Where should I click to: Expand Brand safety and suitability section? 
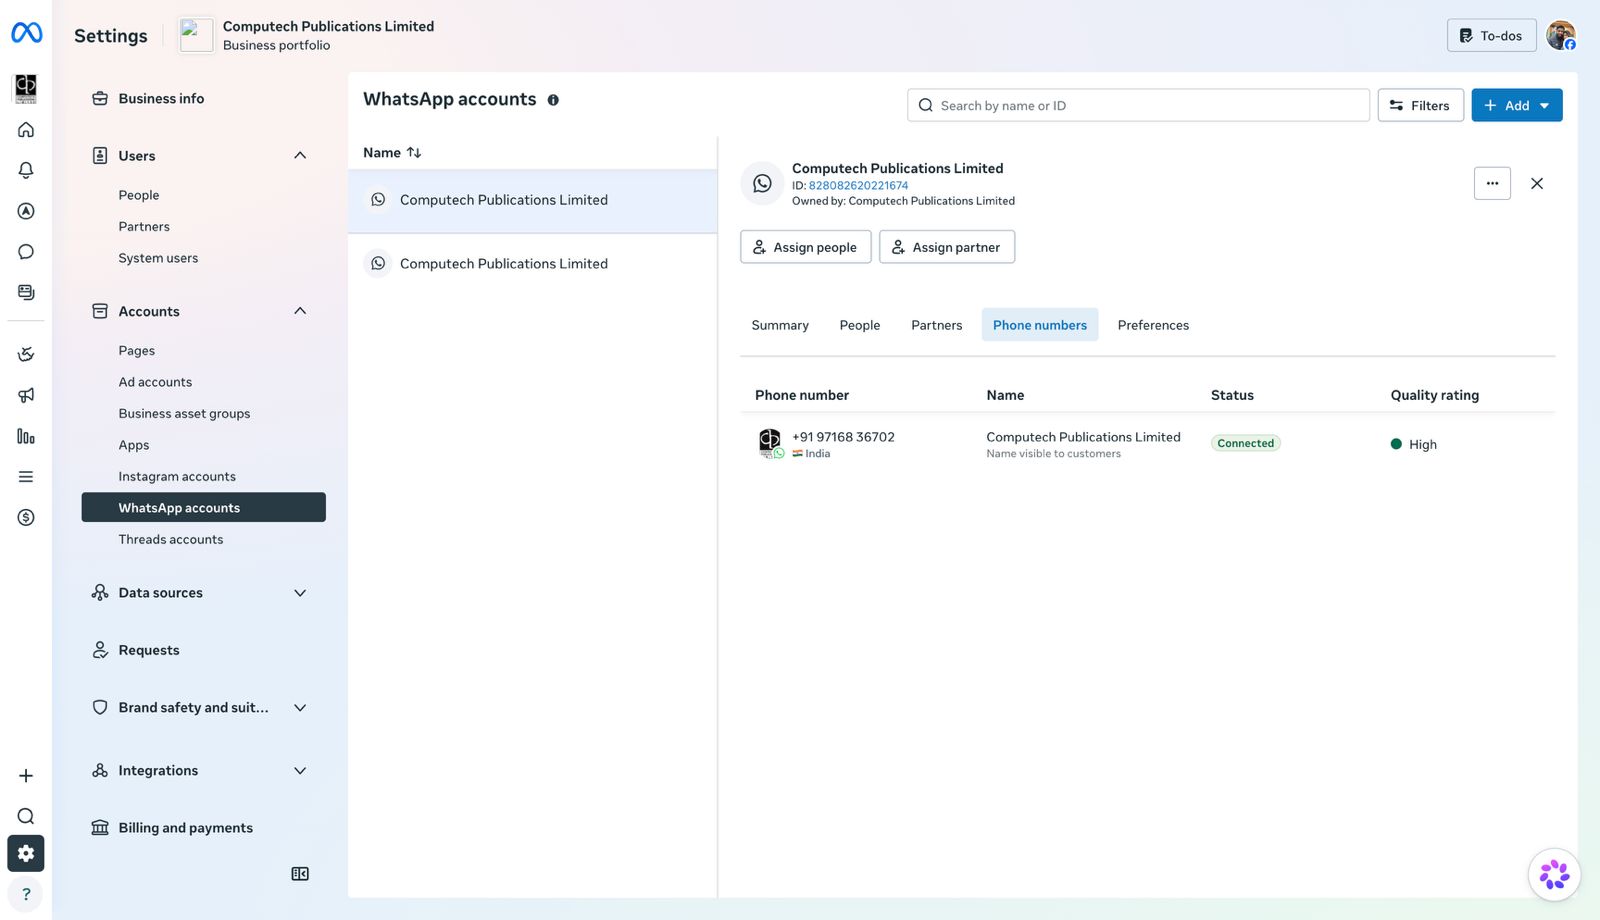[300, 708]
